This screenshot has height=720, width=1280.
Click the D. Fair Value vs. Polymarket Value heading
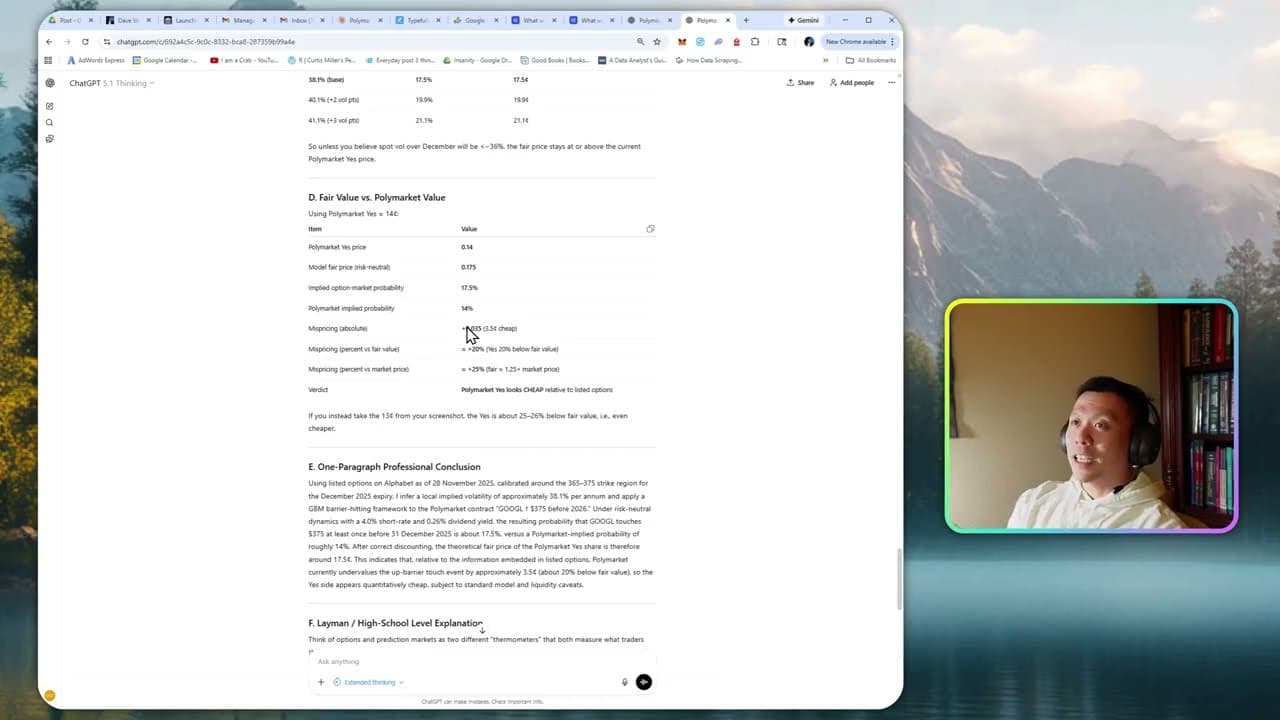point(377,197)
